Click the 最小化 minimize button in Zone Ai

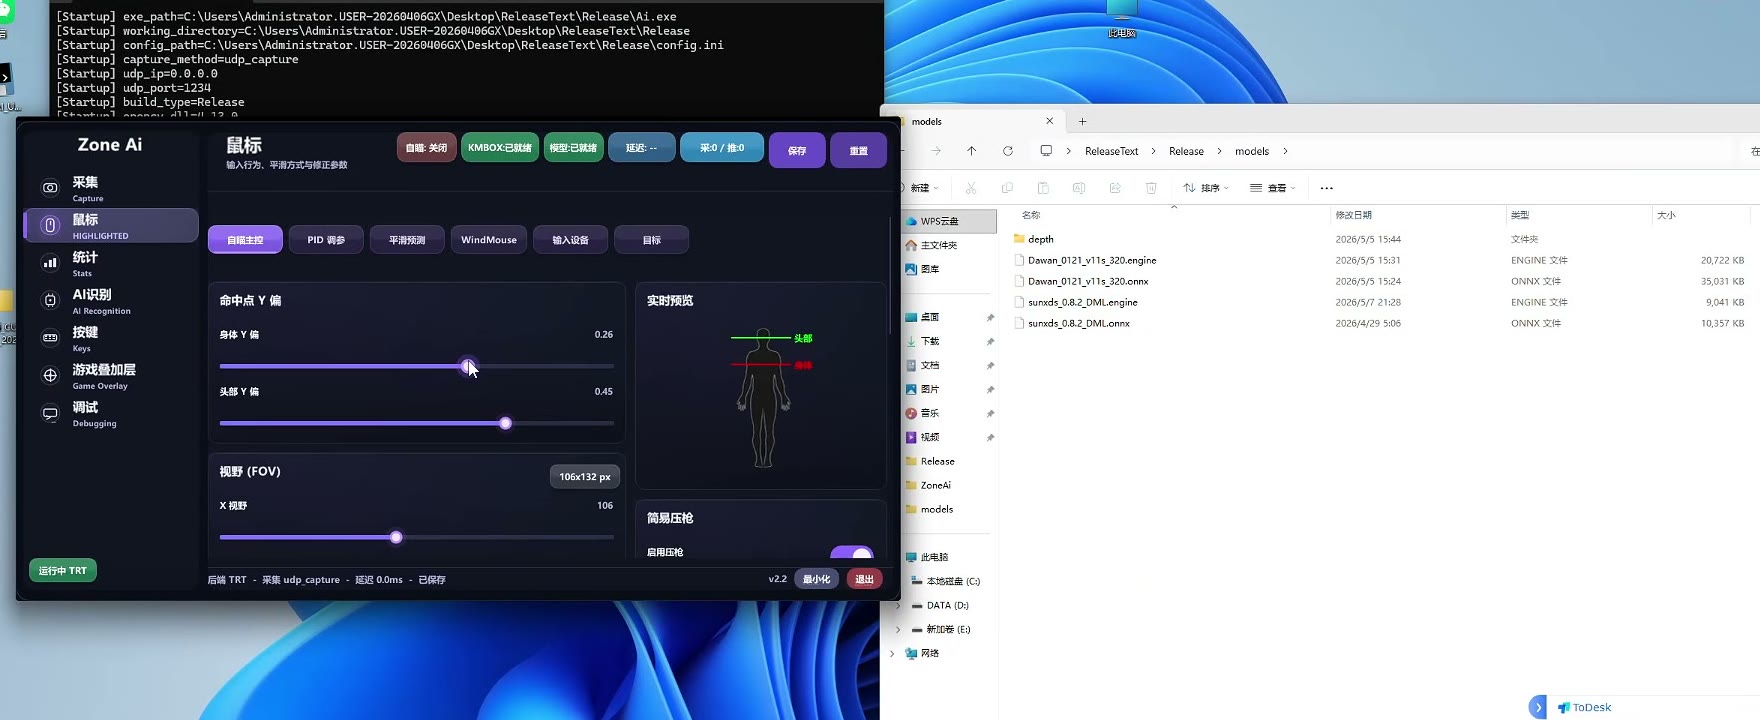click(x=817, y=579)
